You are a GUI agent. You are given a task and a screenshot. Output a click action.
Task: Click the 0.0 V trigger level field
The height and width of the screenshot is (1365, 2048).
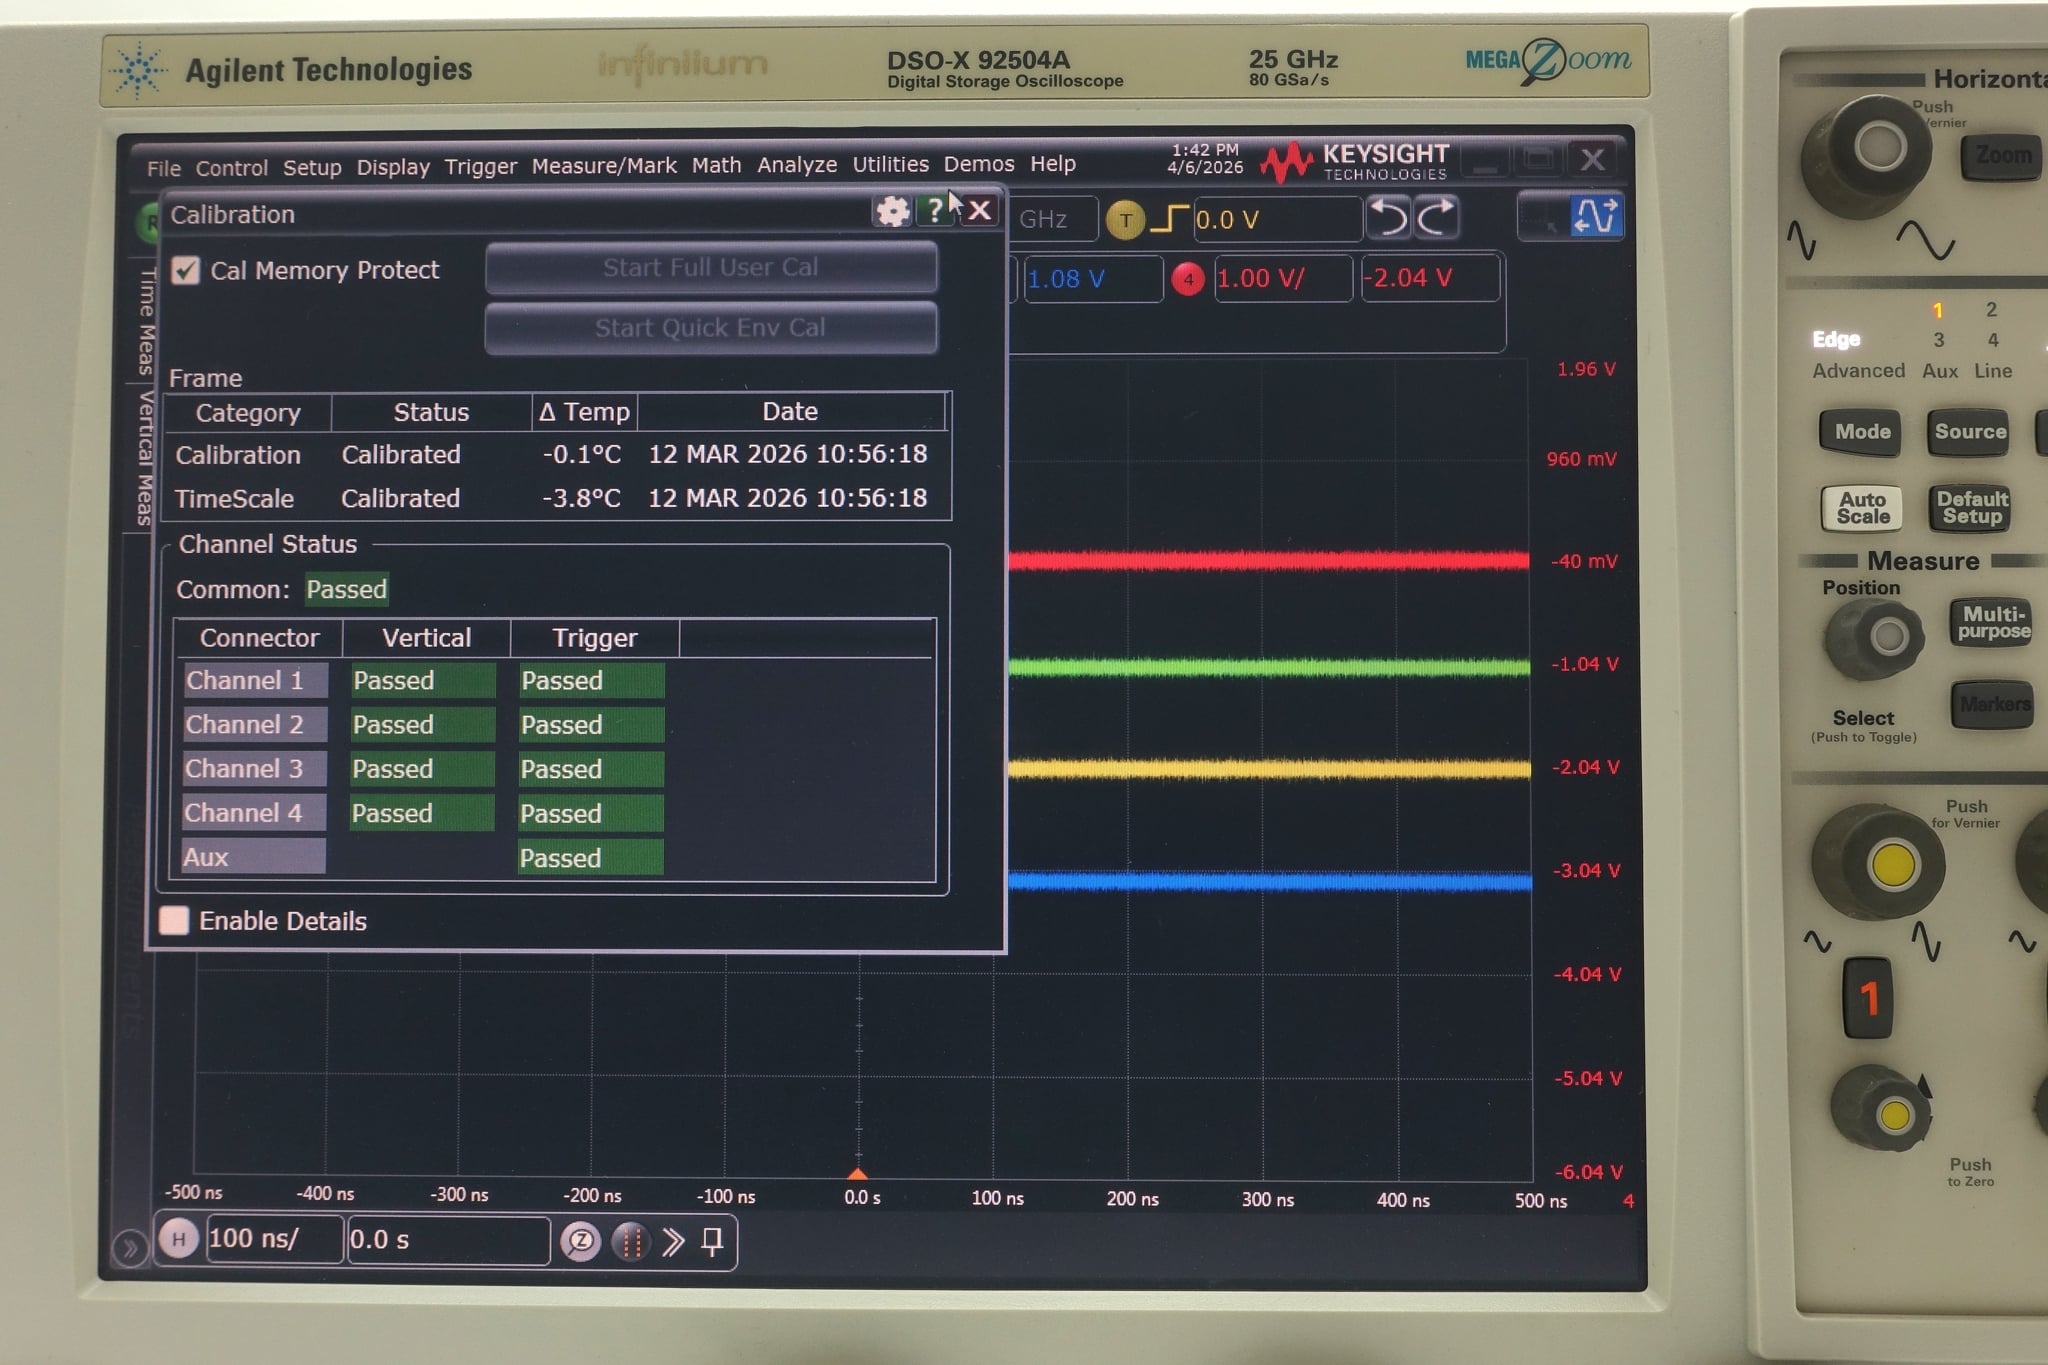(x=1277, y=219)
